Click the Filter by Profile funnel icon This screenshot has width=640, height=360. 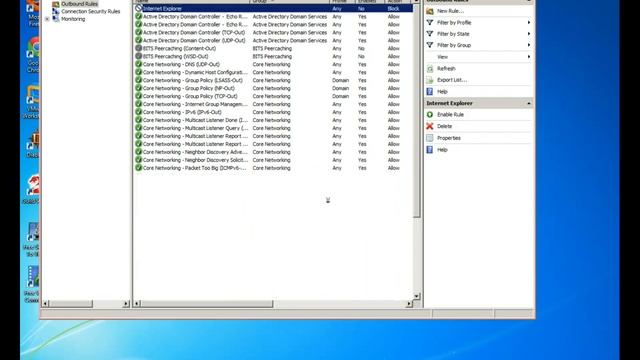(430, 22)
